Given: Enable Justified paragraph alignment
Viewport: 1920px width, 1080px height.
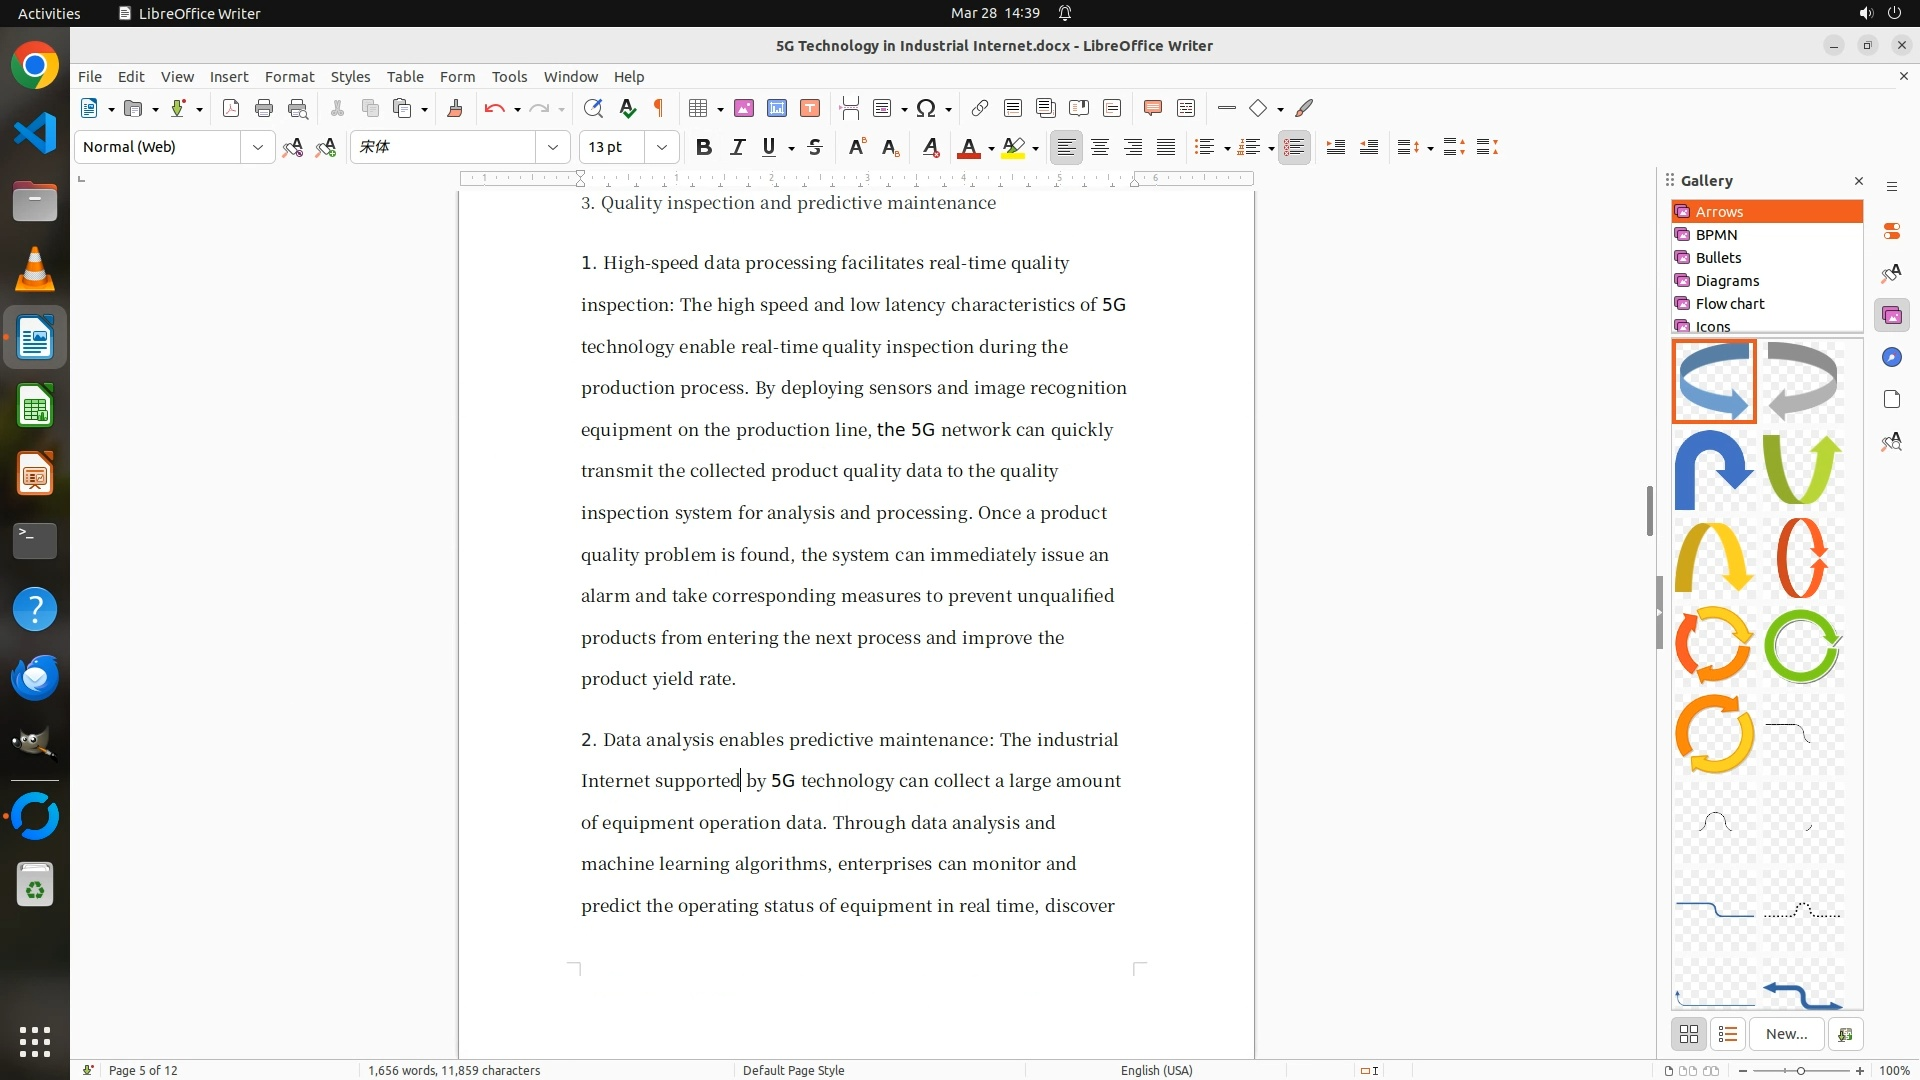Looking at the screenshot, I should [x=1166, y=147].
